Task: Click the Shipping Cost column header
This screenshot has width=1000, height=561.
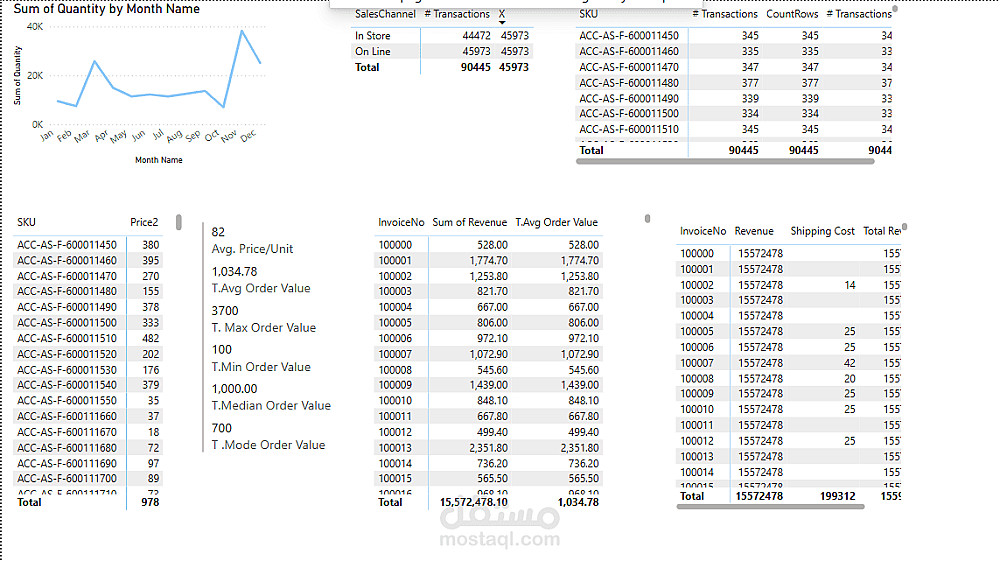Action: (x=822, y=231)
